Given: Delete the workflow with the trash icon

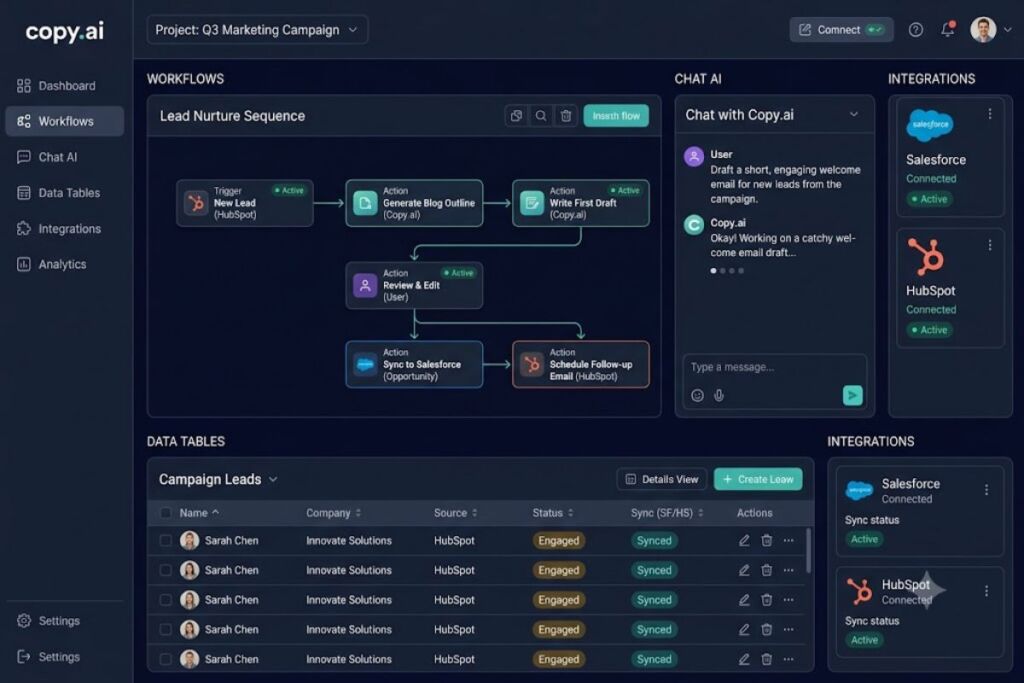Looking at the screenshot, I should pos(566,116).
